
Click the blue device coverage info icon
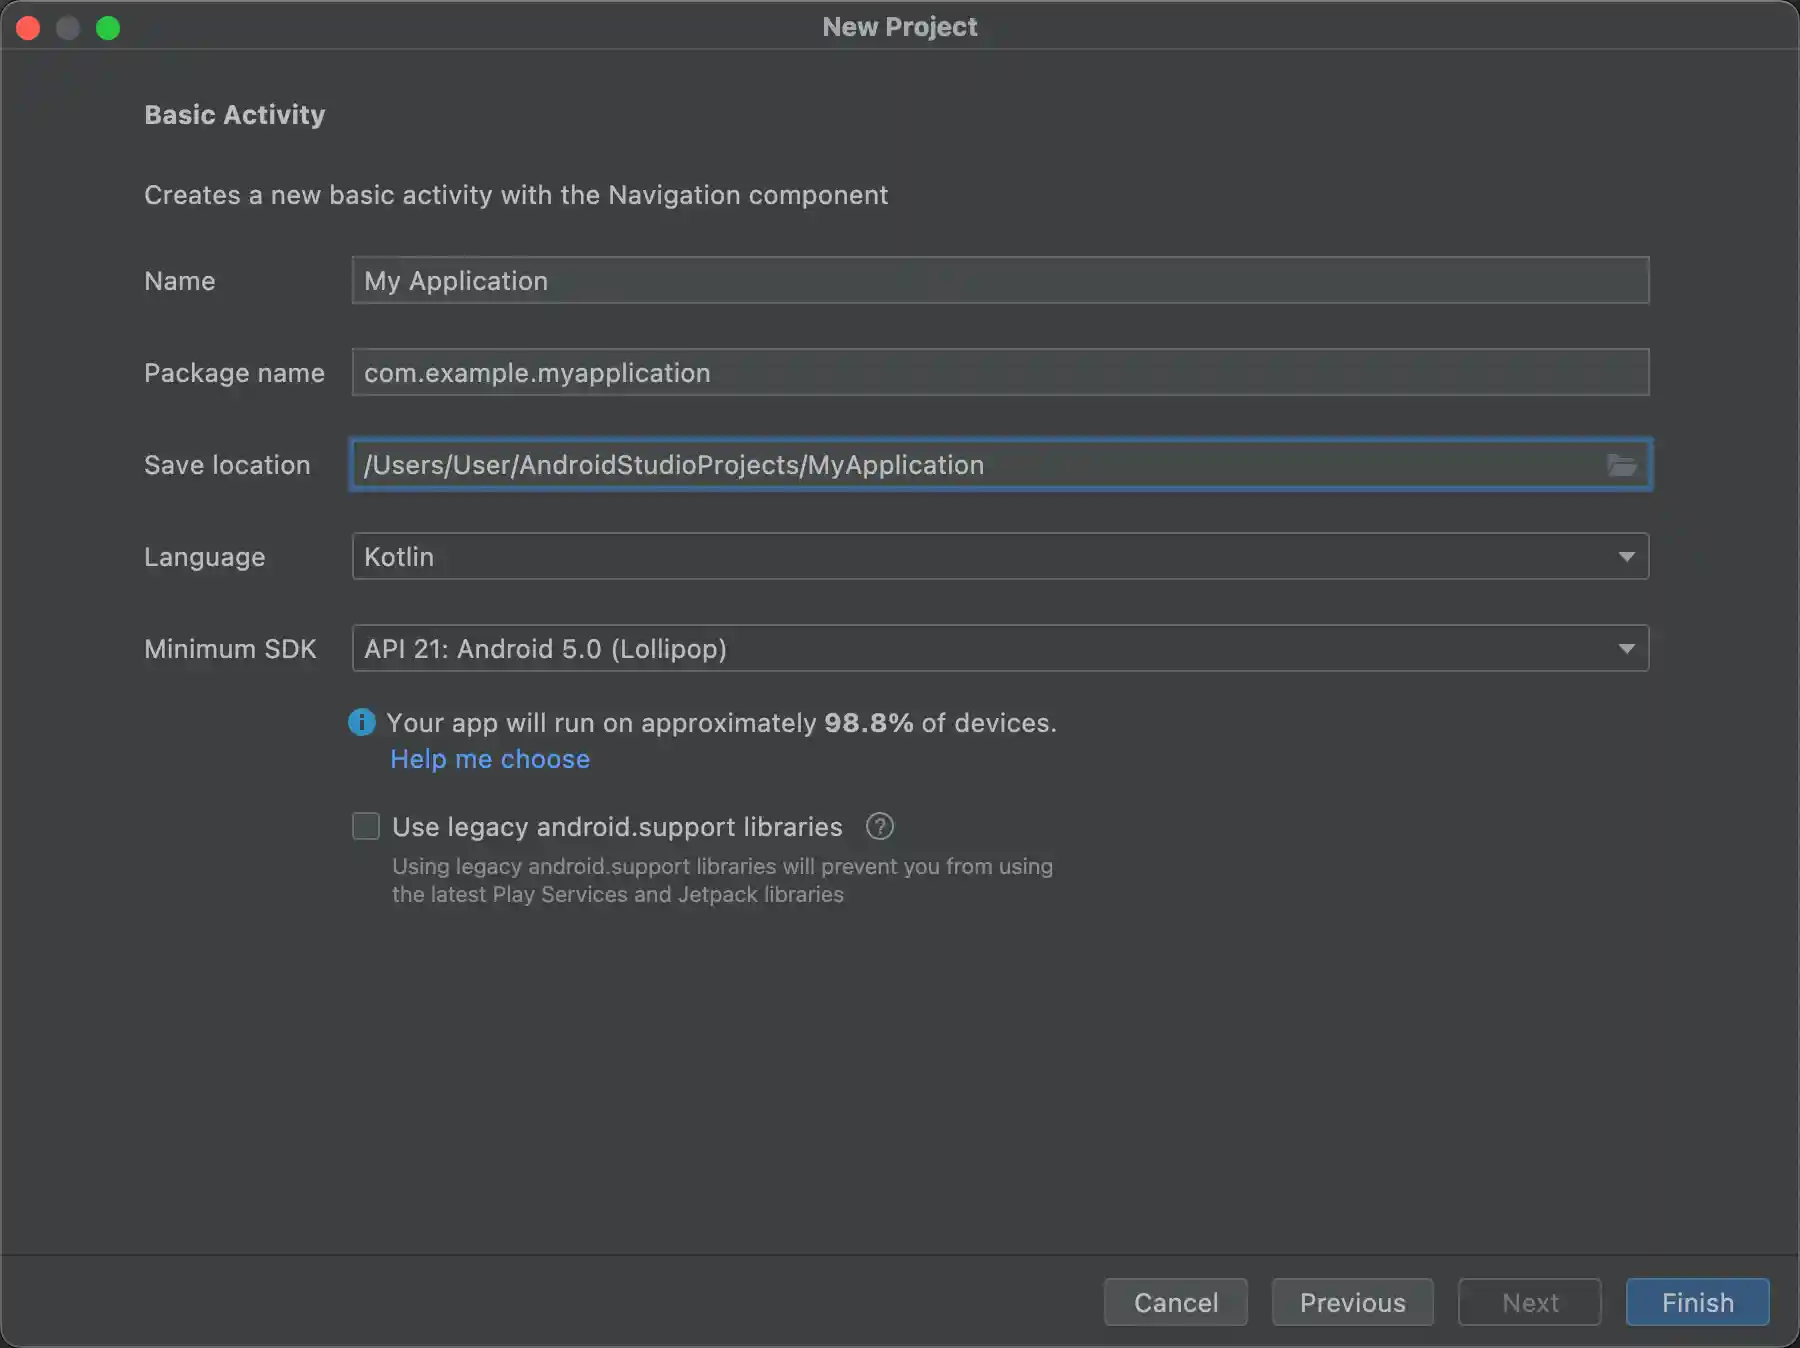pyautogui.click(x=362, y=722)
